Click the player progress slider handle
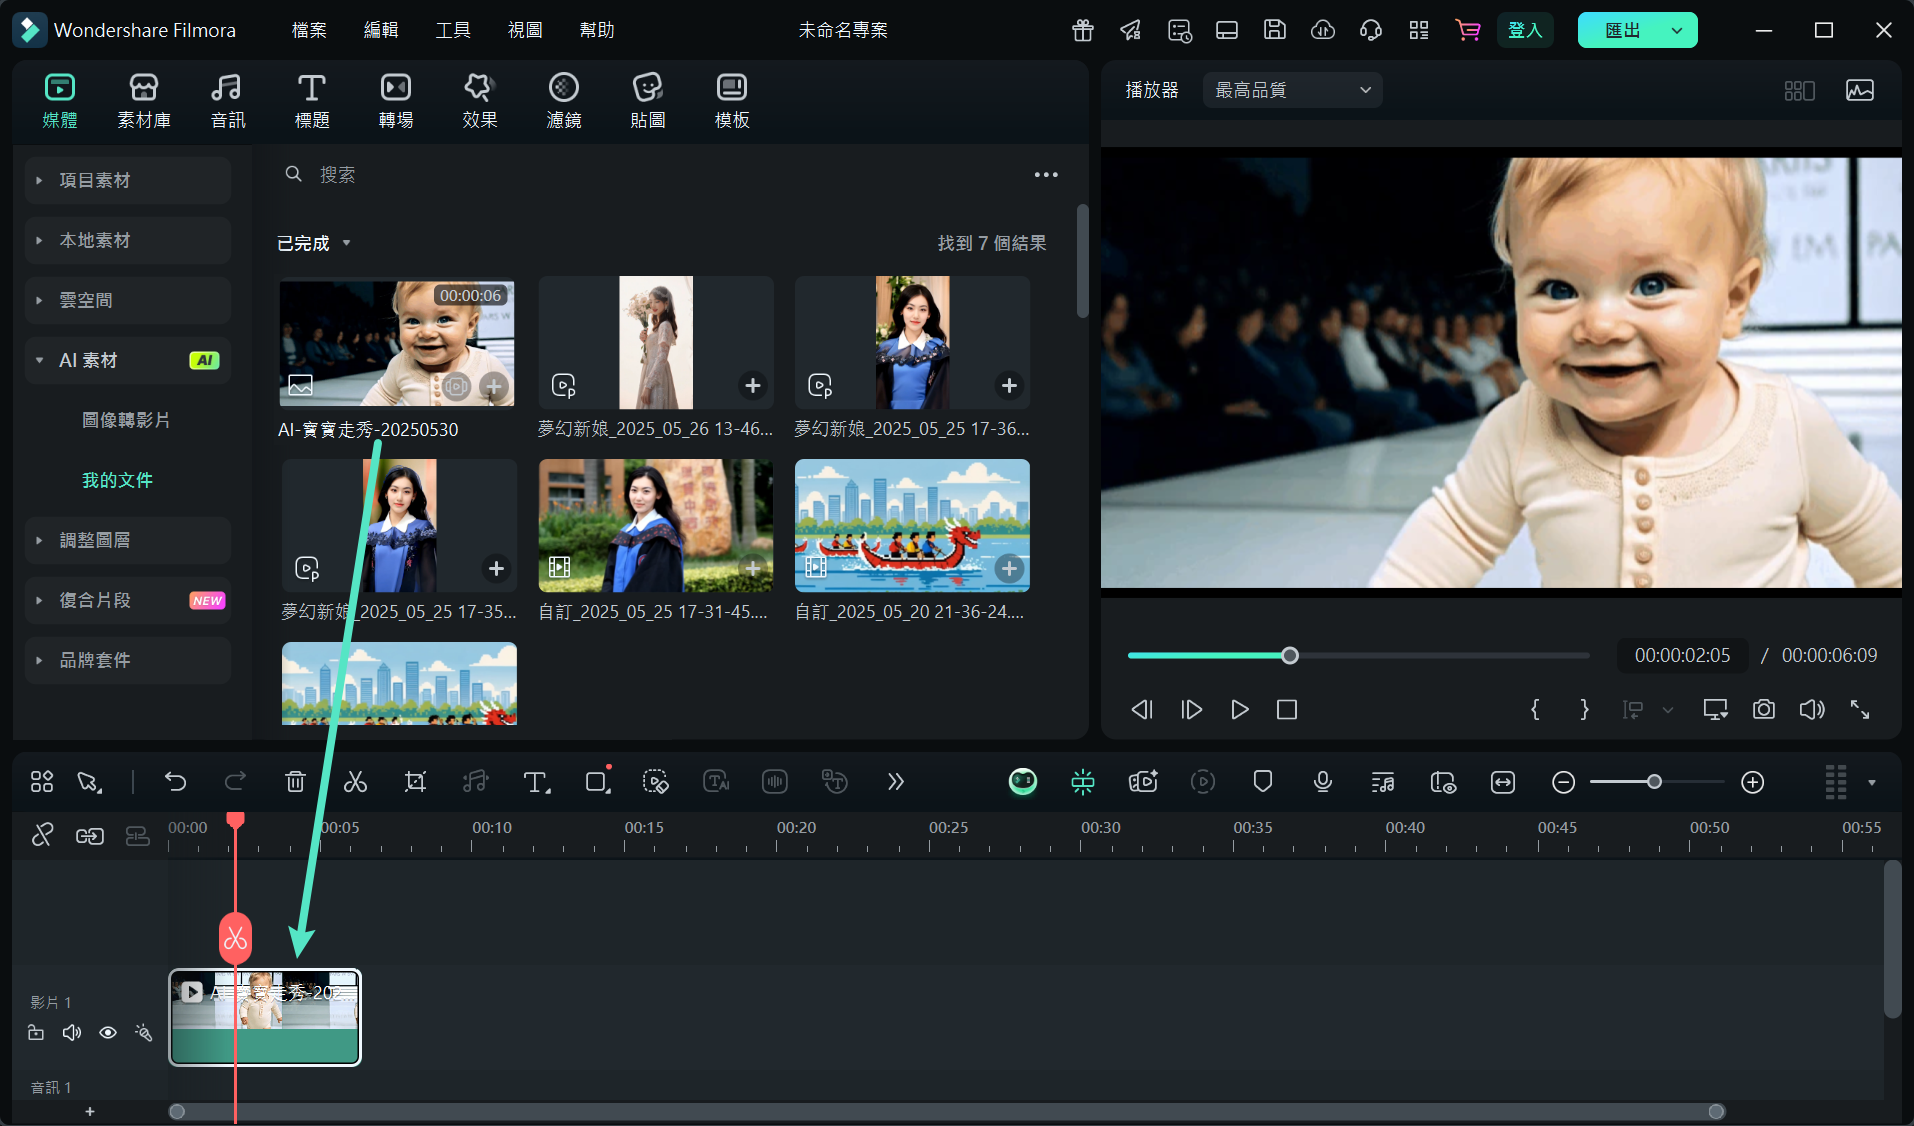 tap(1290, 656)
